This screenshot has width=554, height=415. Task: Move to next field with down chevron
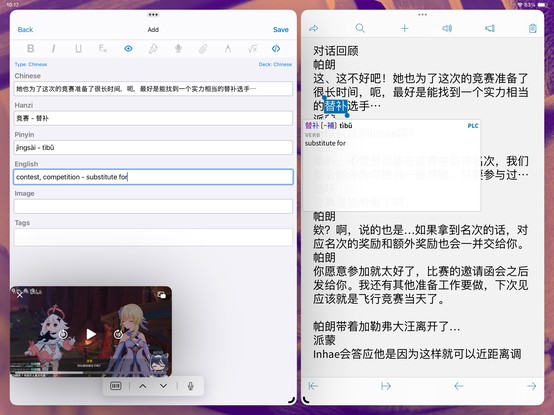(x=163, y=386)
